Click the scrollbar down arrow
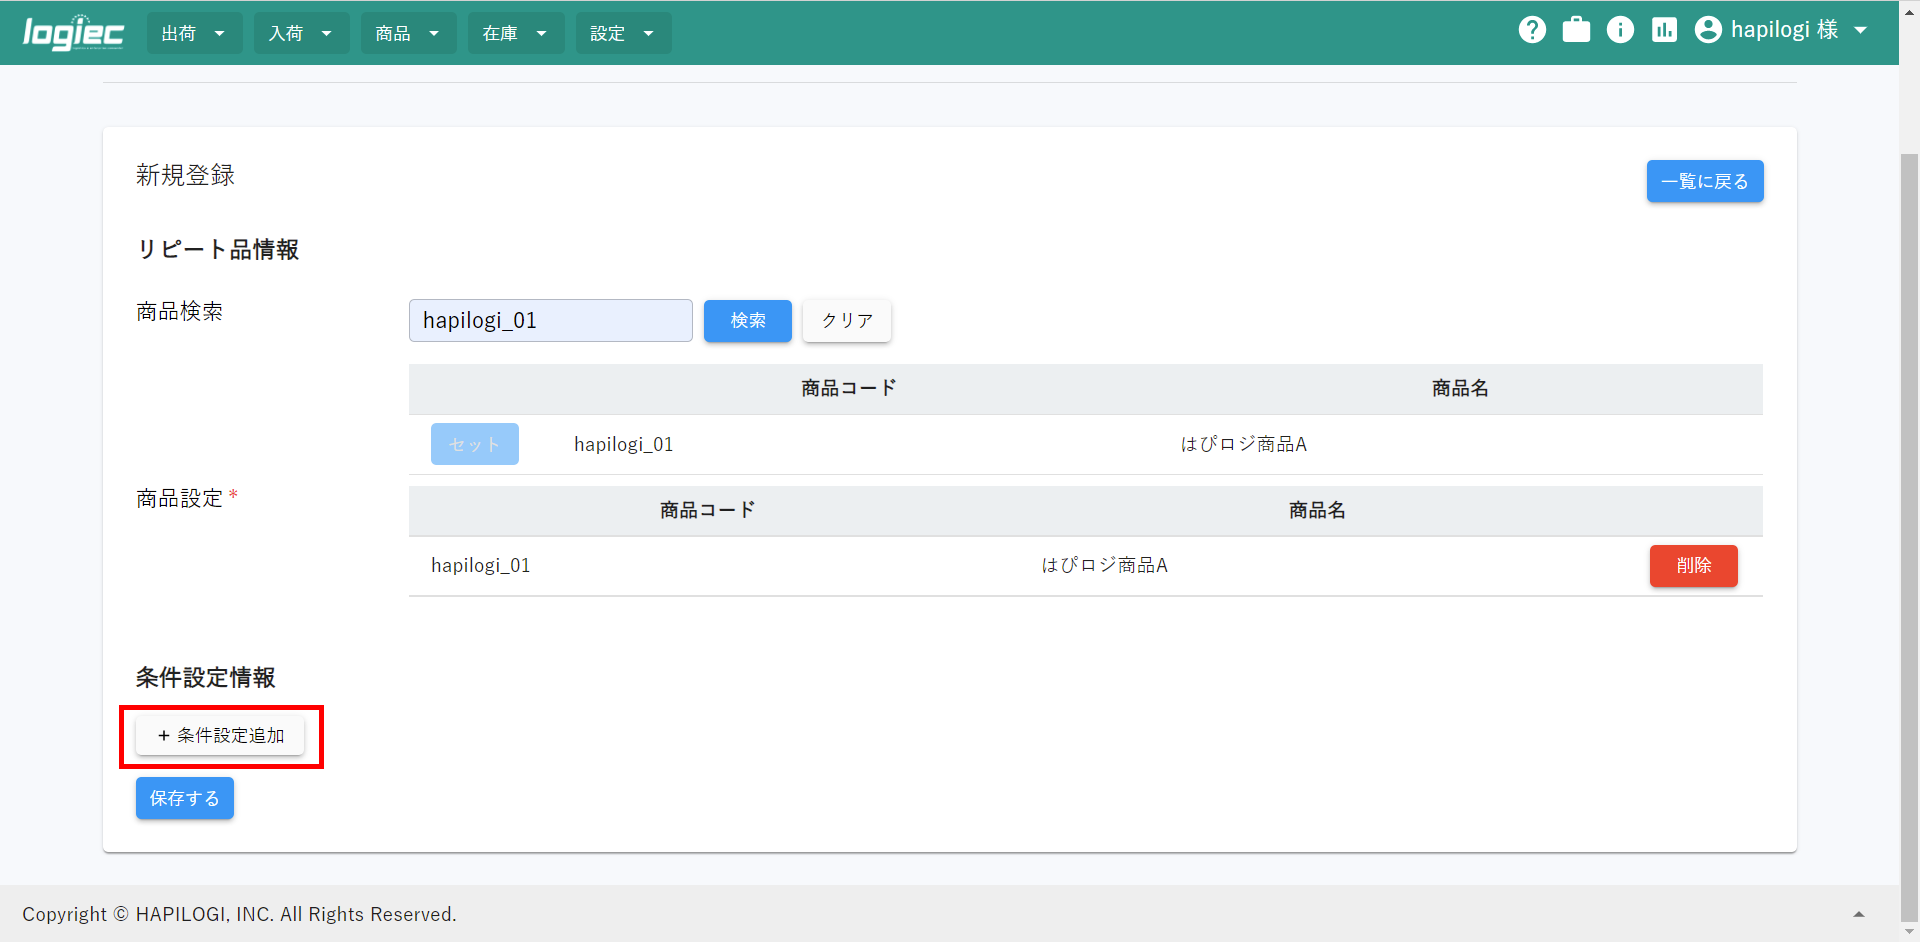Viewport: 1920px width, 942px height. click(x=1909, y=932)
